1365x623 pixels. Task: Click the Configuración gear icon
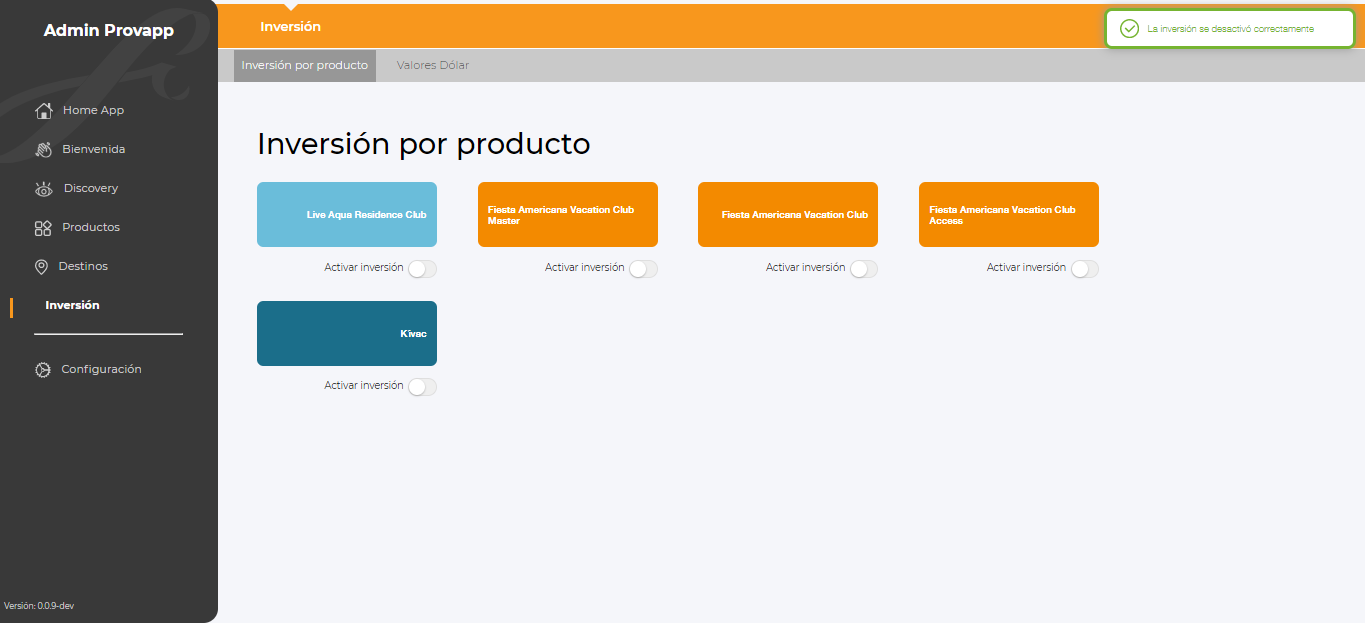(x=43, y=370)
